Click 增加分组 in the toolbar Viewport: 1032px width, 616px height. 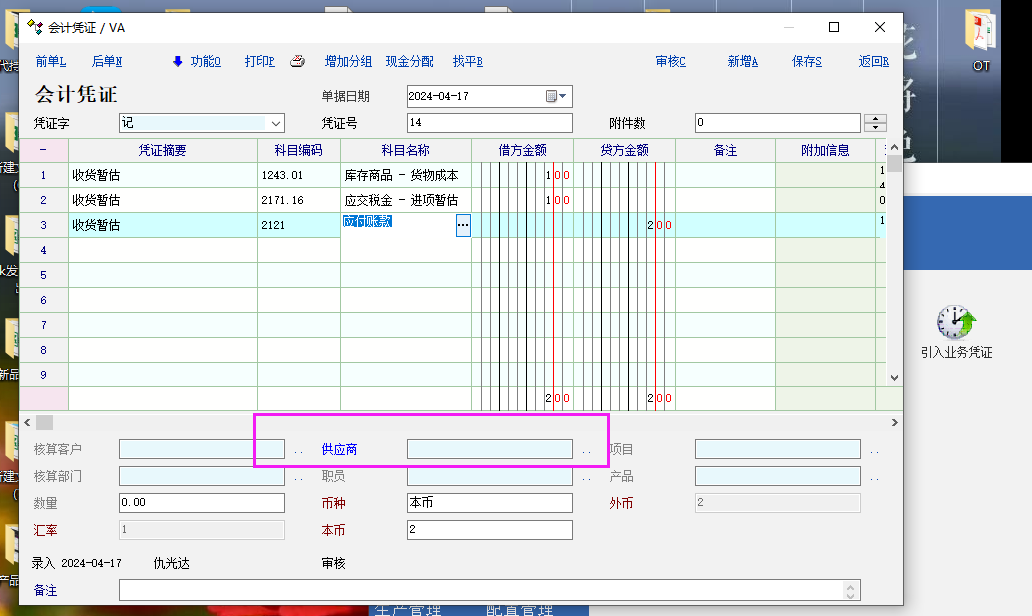click(x=348, y=62)
